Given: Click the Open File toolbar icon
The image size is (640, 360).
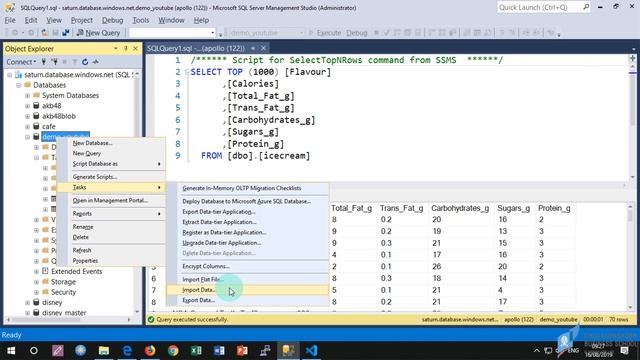Looking at the screenshot, I should pyautogui.click(x=45, y=33).
